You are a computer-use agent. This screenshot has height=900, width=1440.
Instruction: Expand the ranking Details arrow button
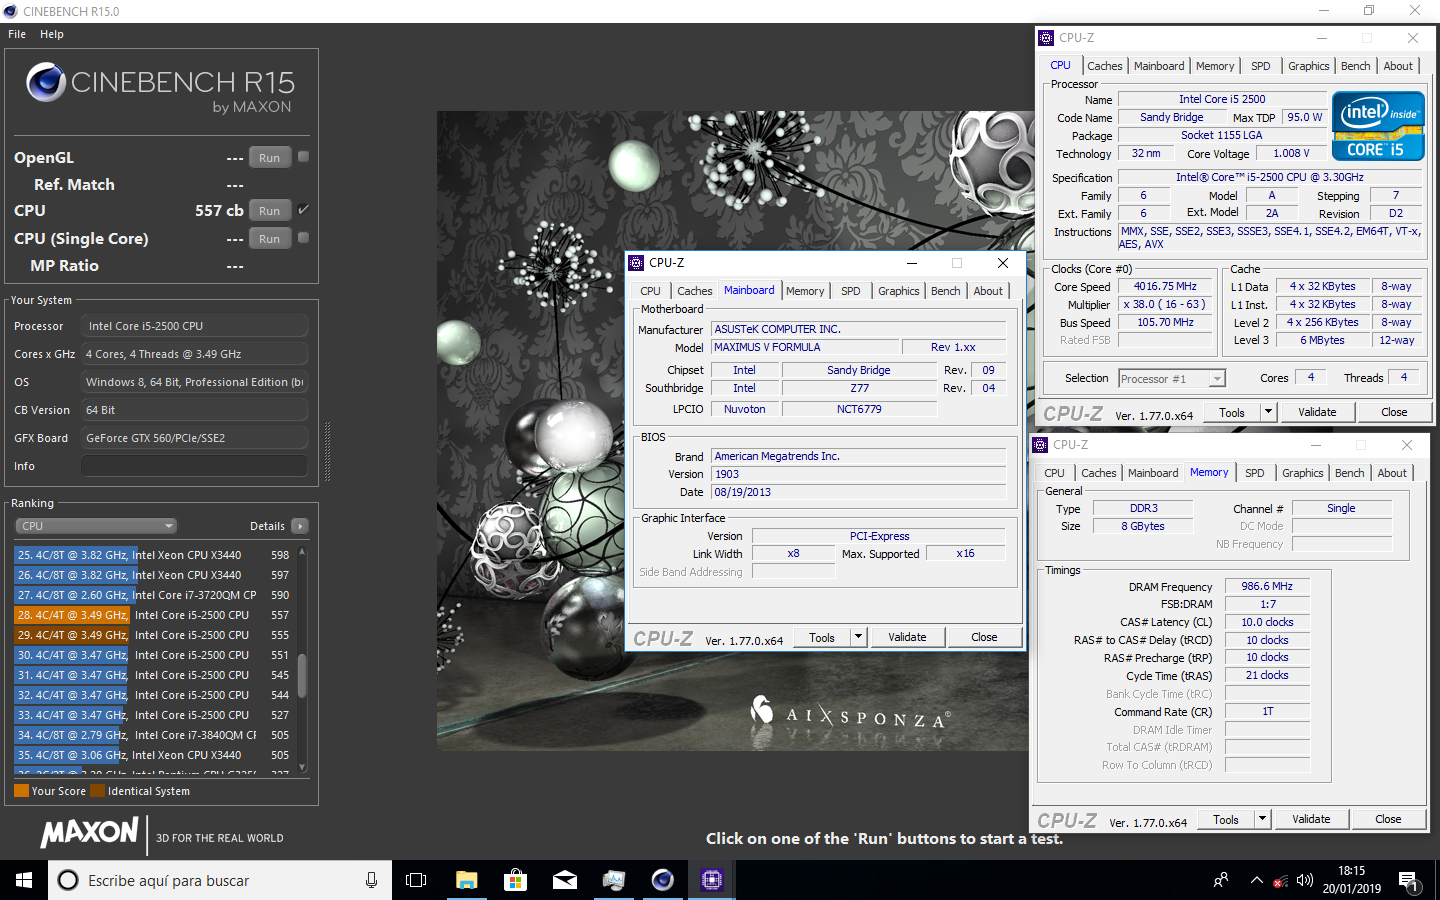pyautogui.click(x=299, y=526)
